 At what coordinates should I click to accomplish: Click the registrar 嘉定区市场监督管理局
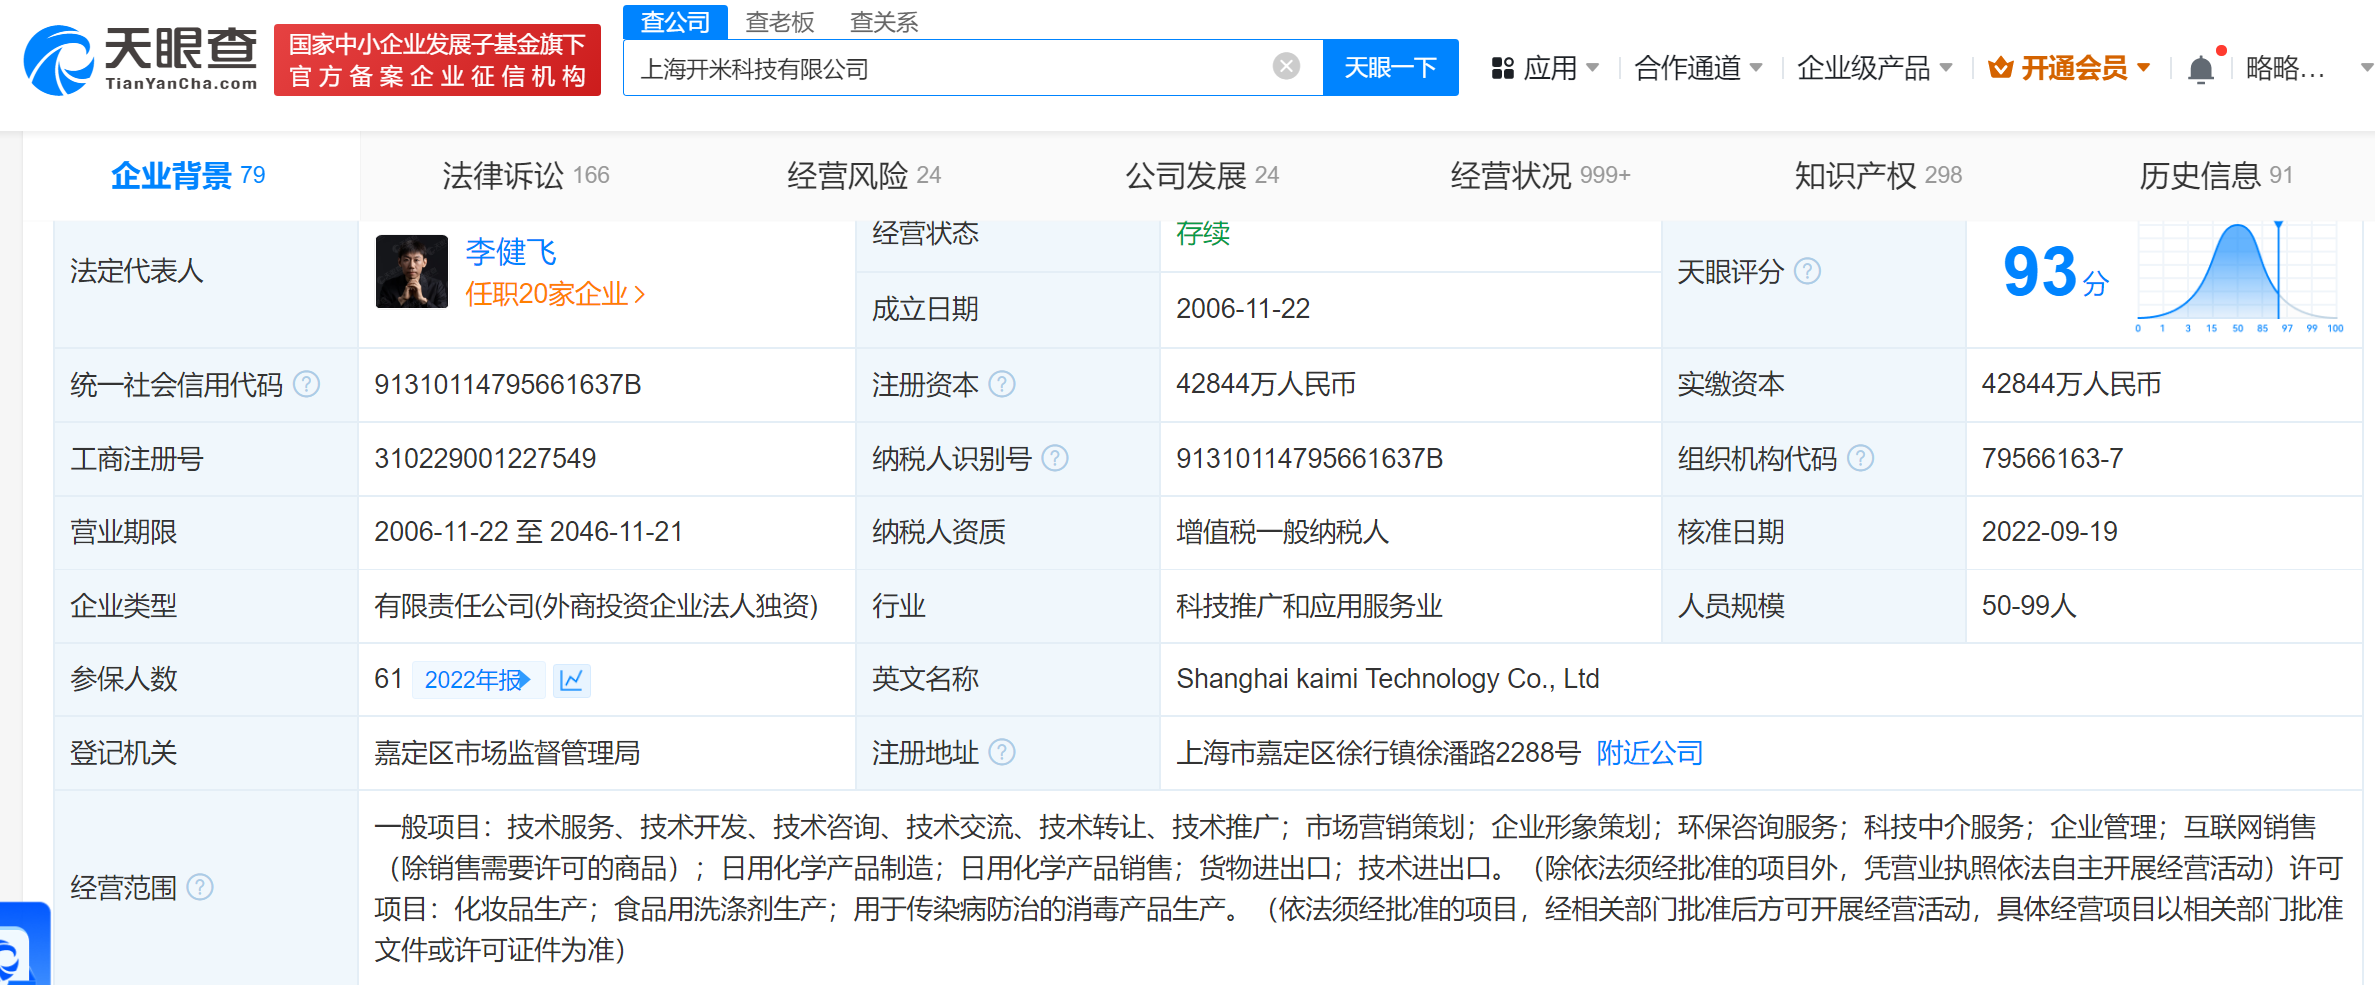click(507, 752)
